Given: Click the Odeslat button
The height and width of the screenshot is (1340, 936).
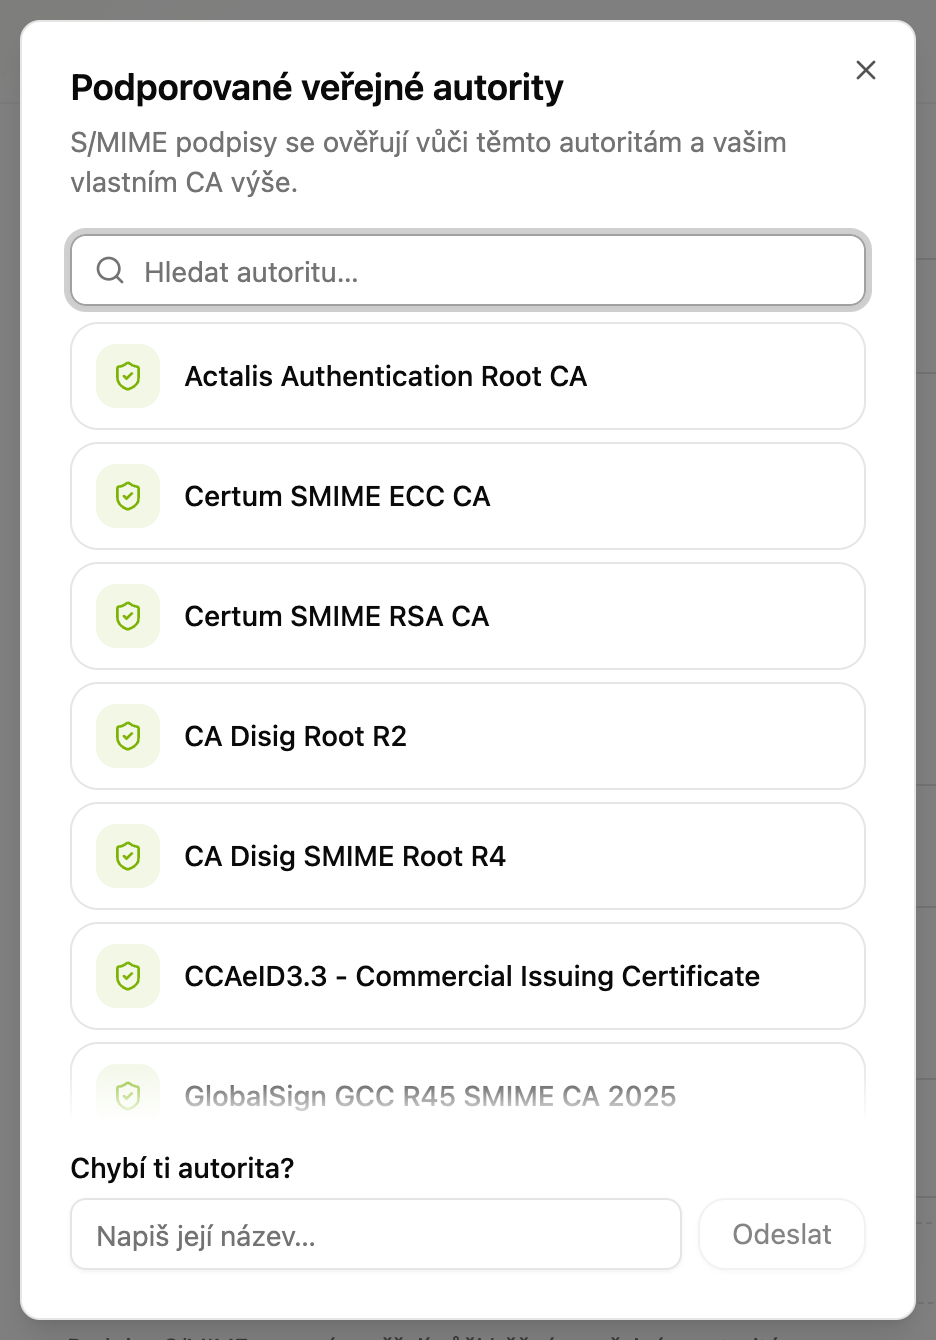Looking at the screenshot, I should (x=782, y=1234).
